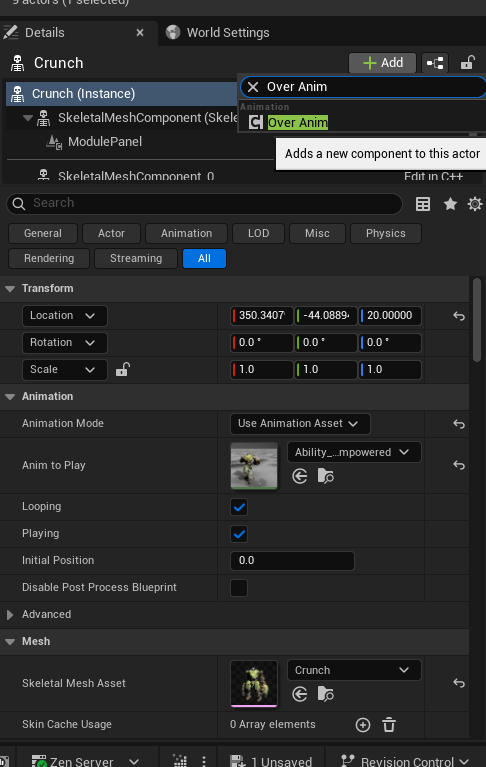
Task: Click the Anim to Play thumbnail
Action: [254, 465]
